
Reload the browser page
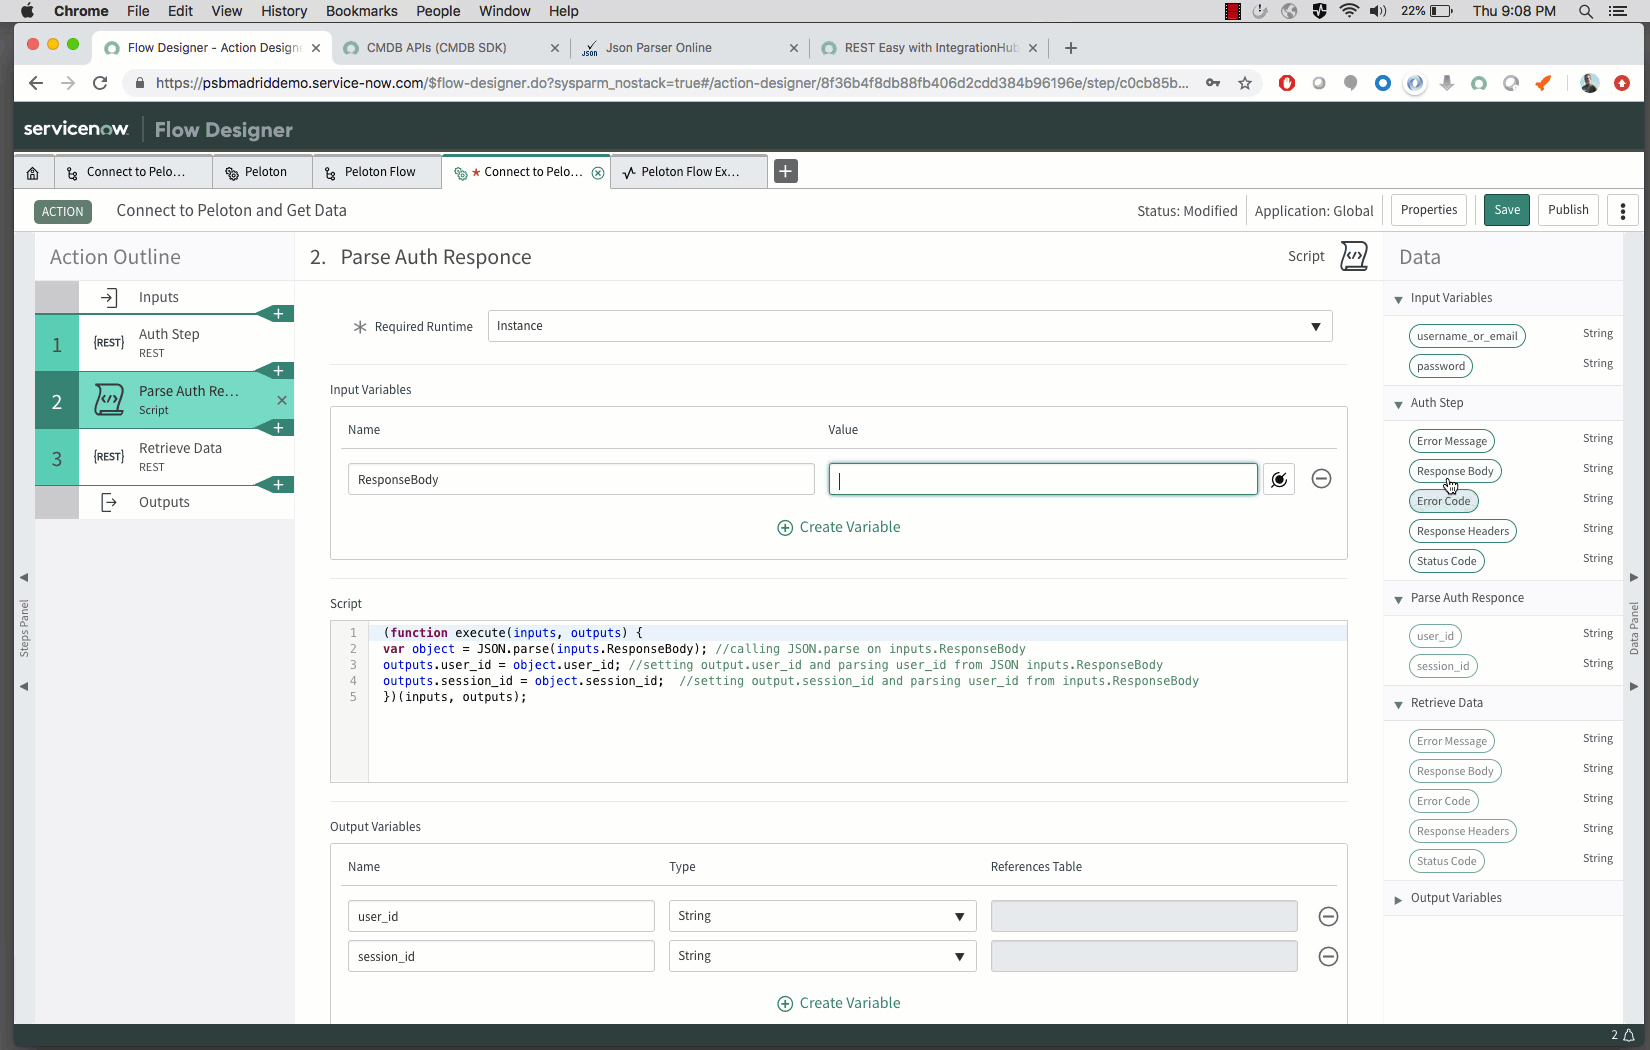click(x=100, y=83)
